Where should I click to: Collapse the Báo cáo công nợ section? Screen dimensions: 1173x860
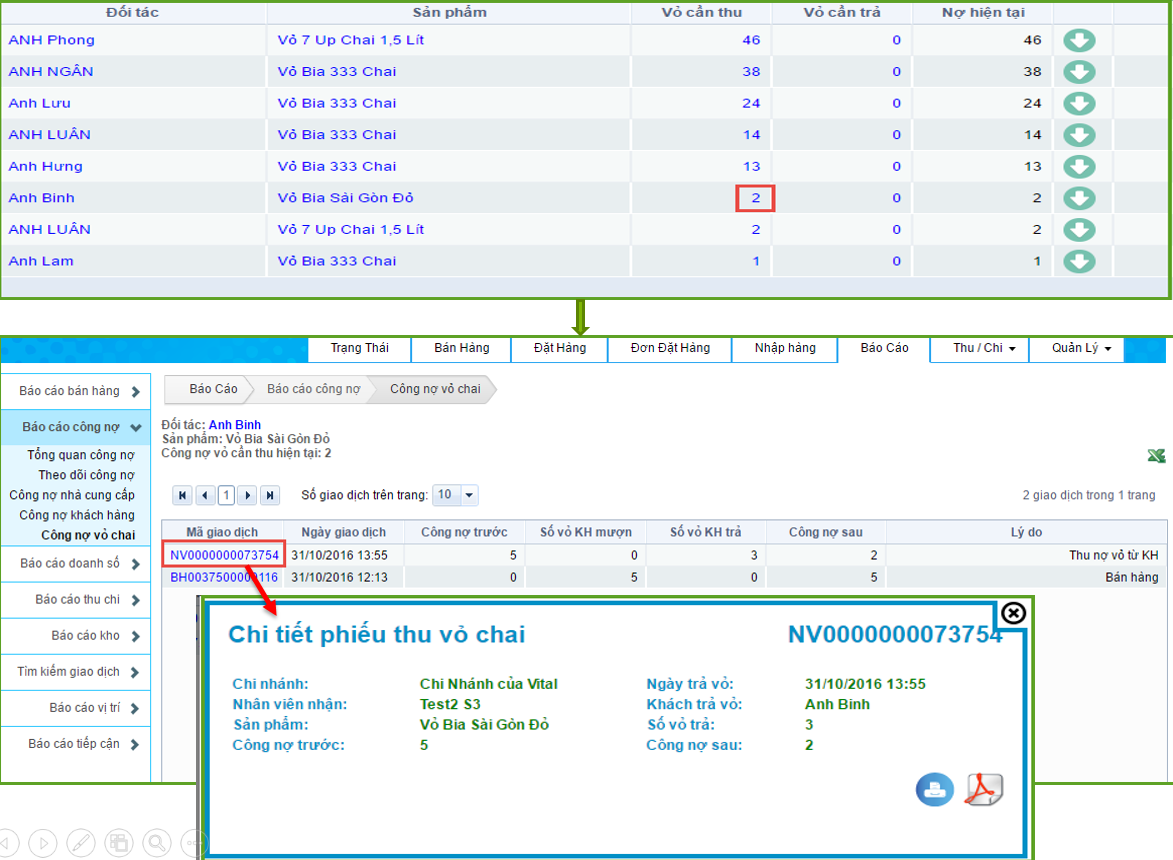[x=77, y=427]
